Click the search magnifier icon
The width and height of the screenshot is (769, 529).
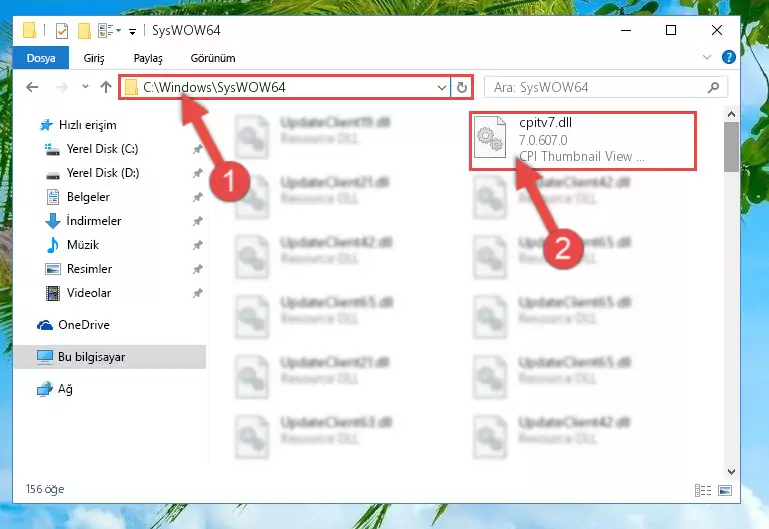714,87
